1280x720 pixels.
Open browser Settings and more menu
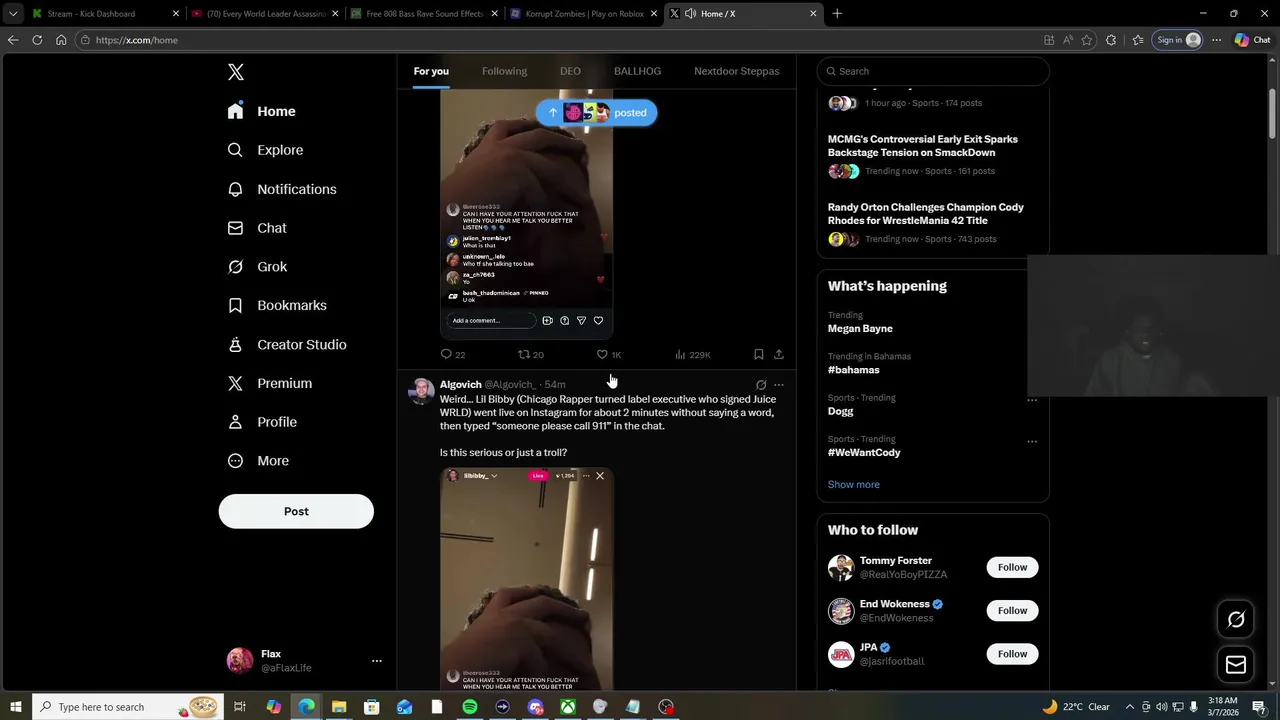tap(1216, 40)
